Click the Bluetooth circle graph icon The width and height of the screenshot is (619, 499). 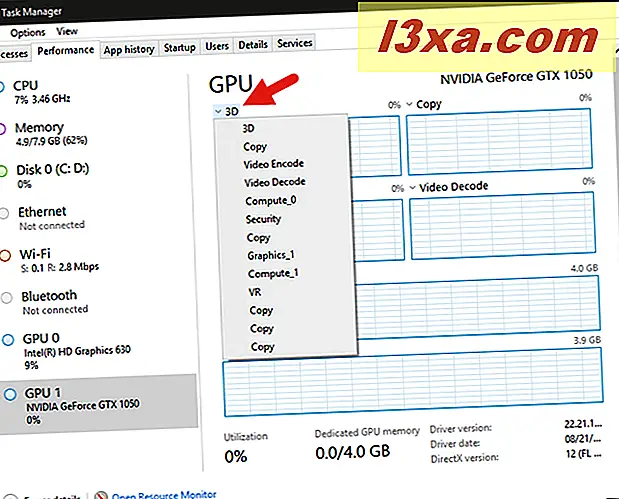pos(6,298)
